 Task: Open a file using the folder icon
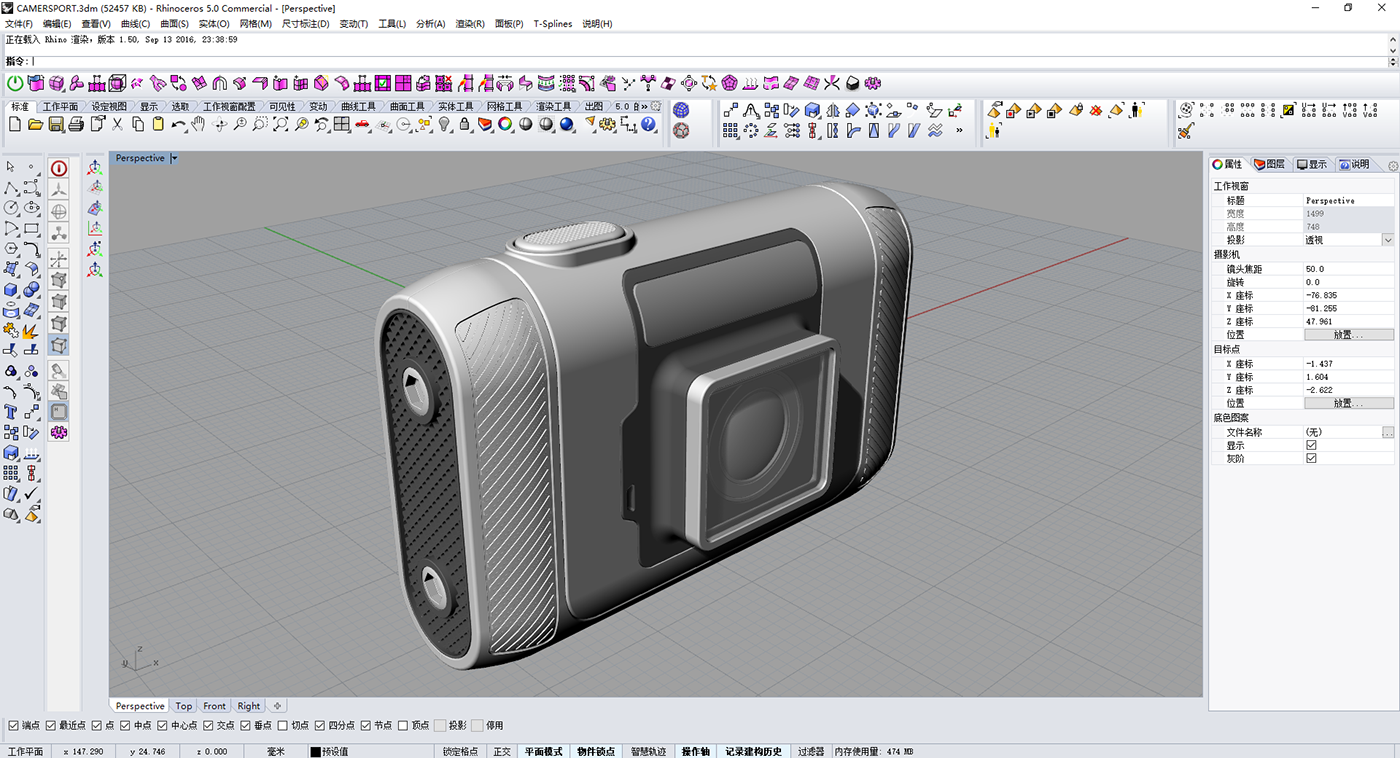tap(33, 125)
